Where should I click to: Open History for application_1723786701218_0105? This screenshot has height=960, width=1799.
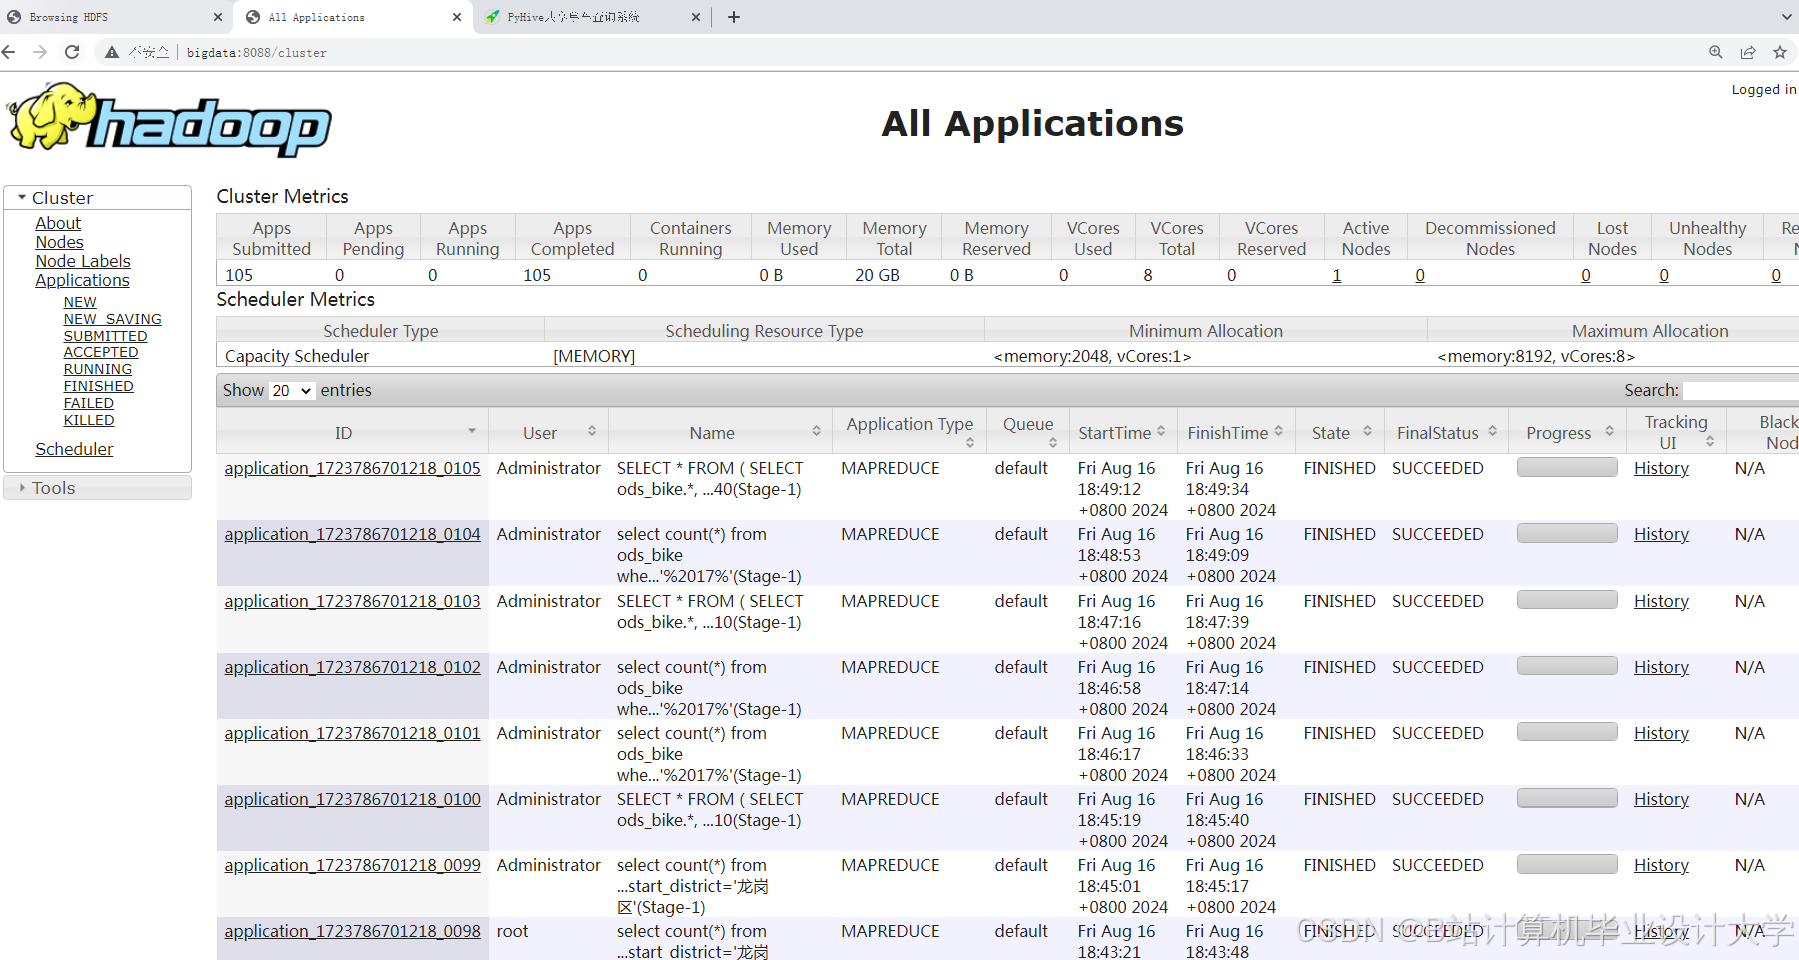point(1660,467)
